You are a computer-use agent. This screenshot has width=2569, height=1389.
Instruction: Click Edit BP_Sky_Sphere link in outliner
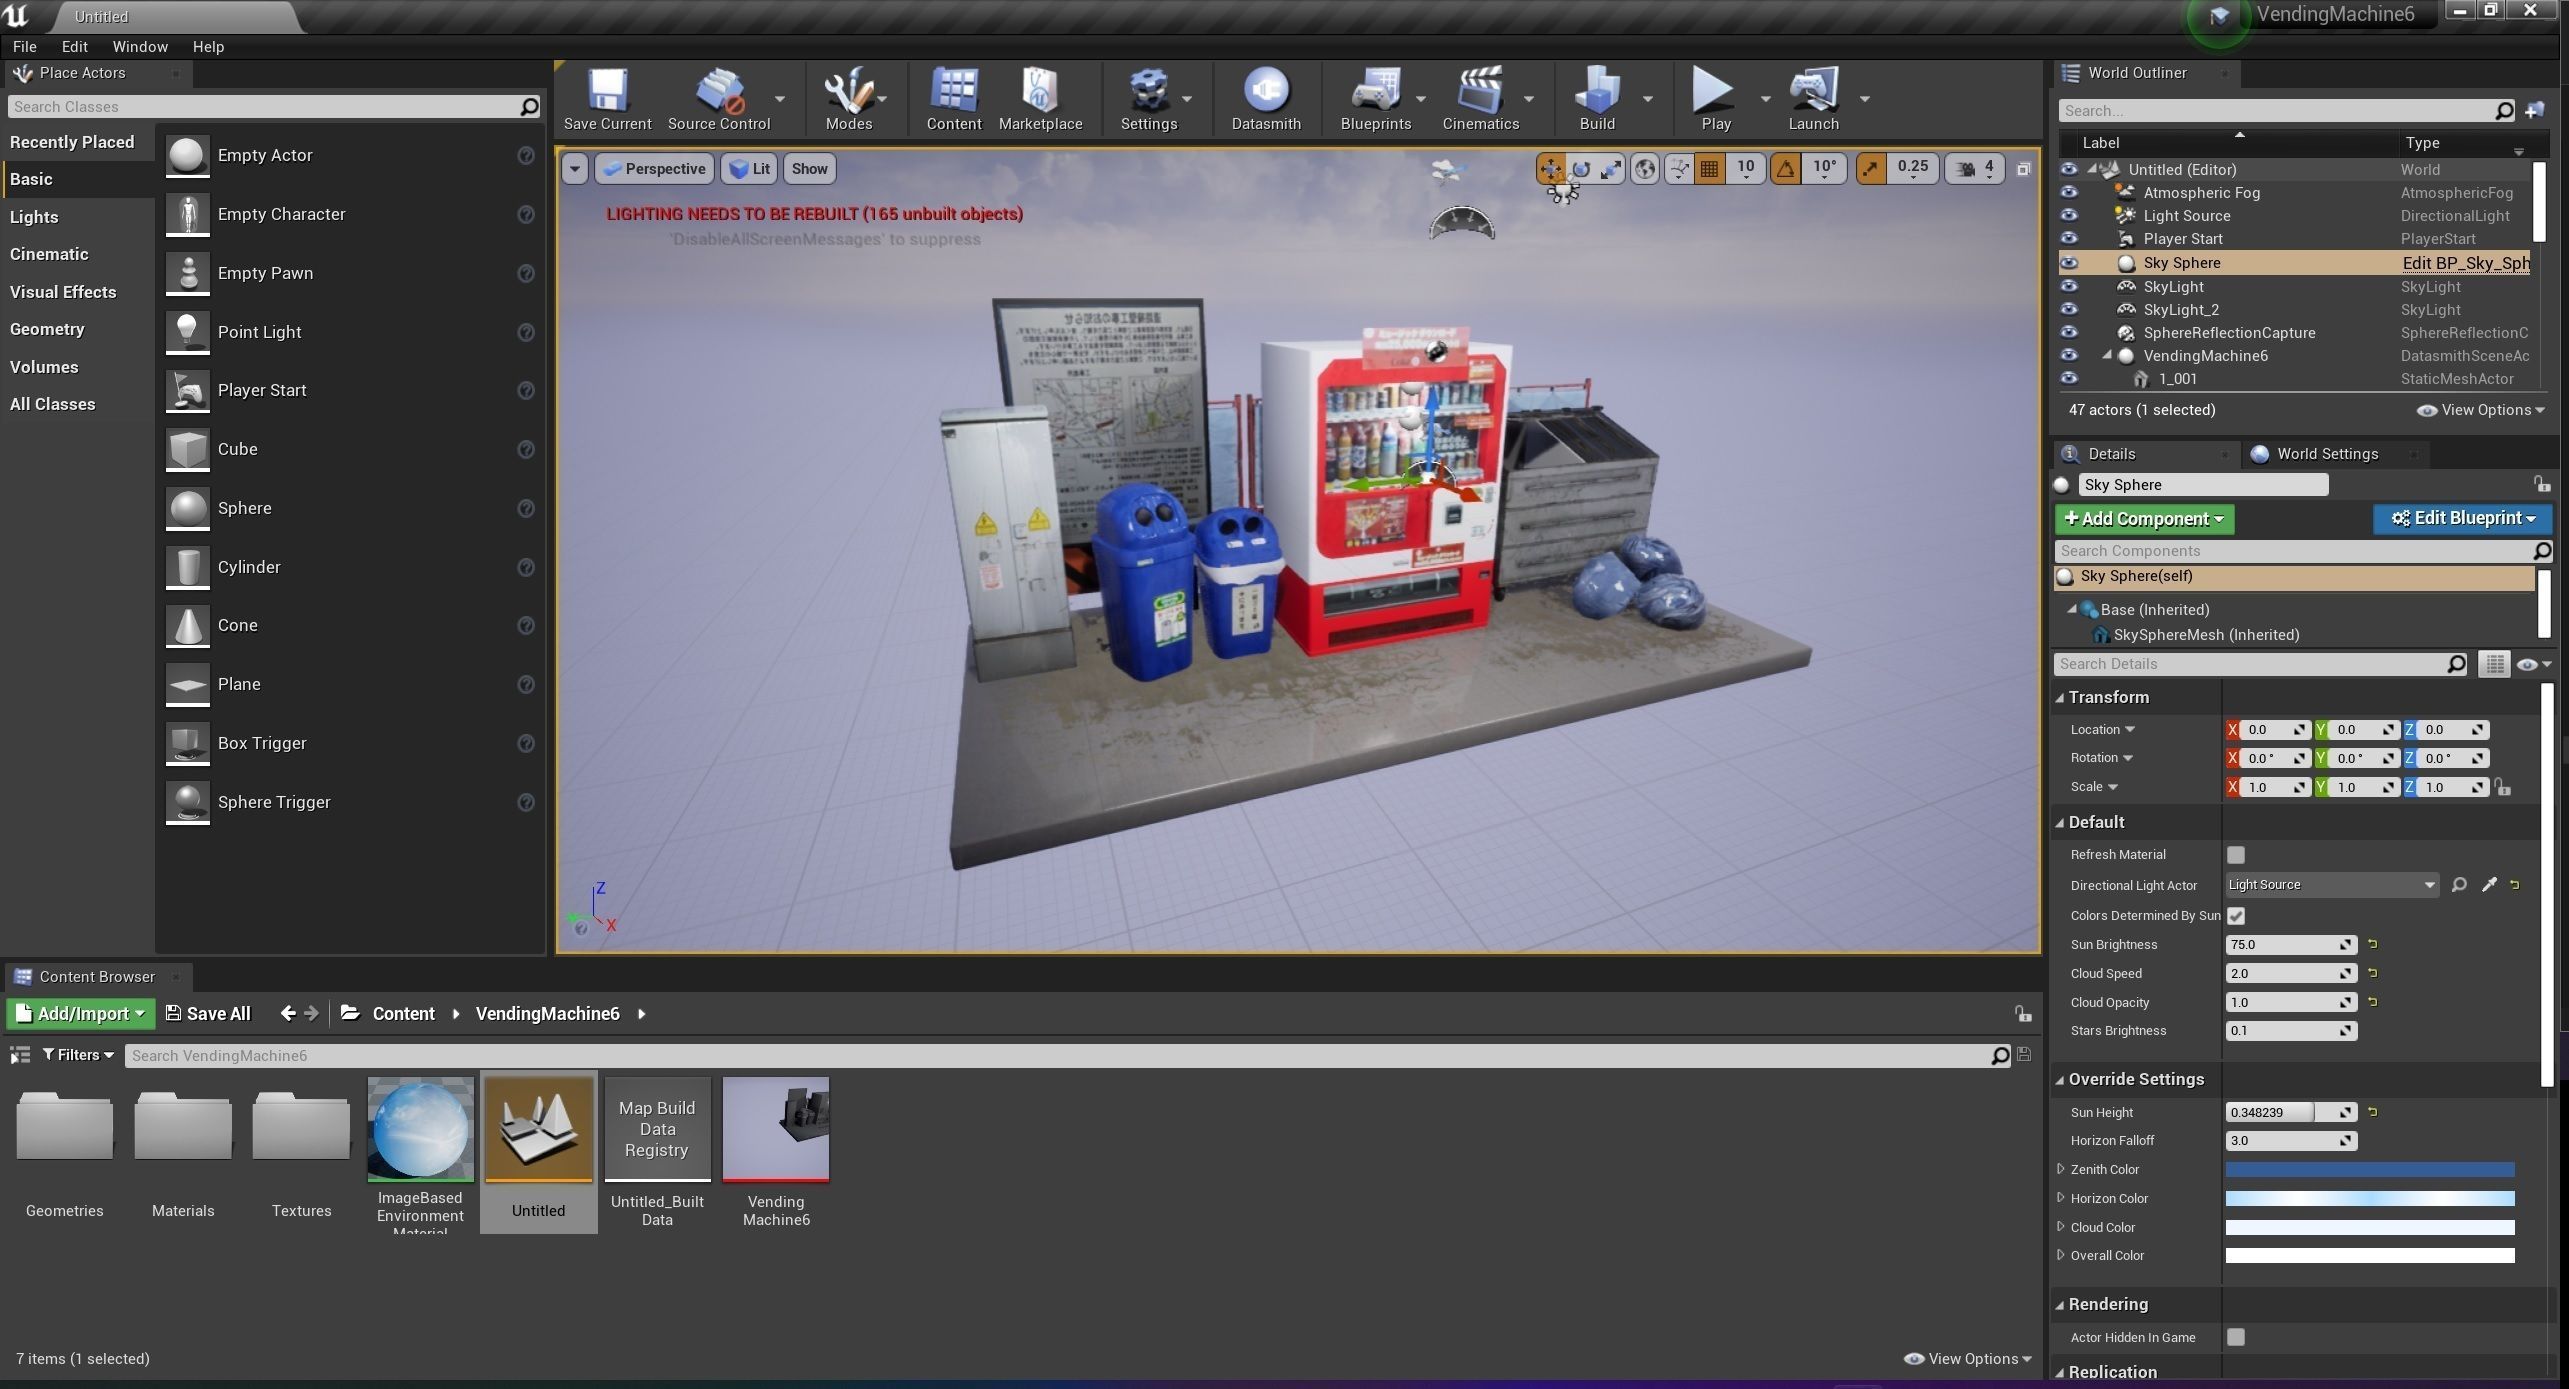coord(2465,263)
